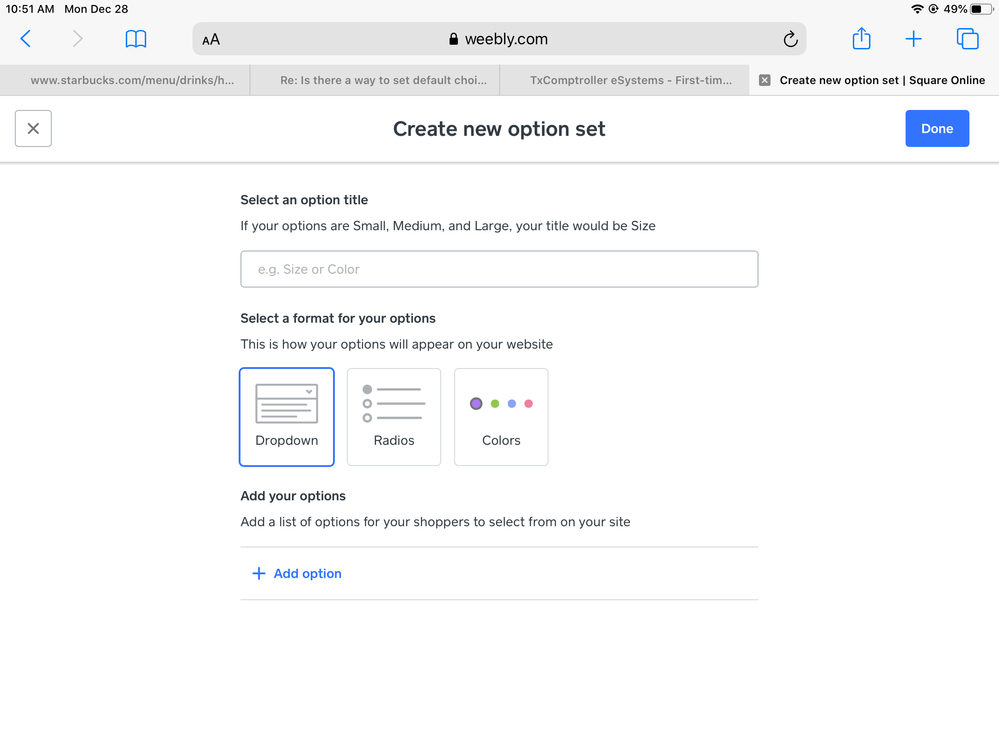Choose the Radios format option

(394, 417)
